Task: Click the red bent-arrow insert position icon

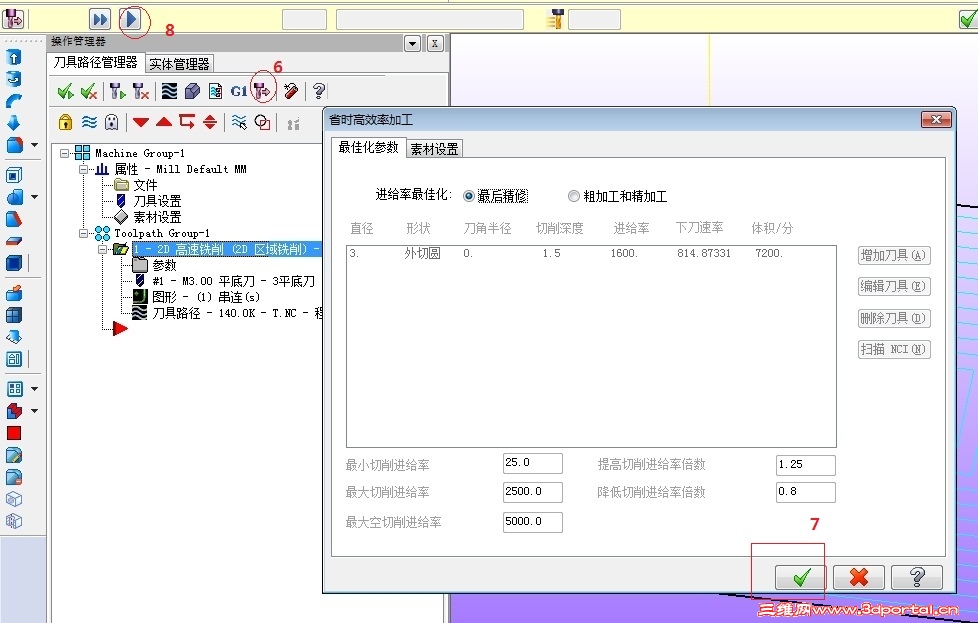Action: point(187,122)
